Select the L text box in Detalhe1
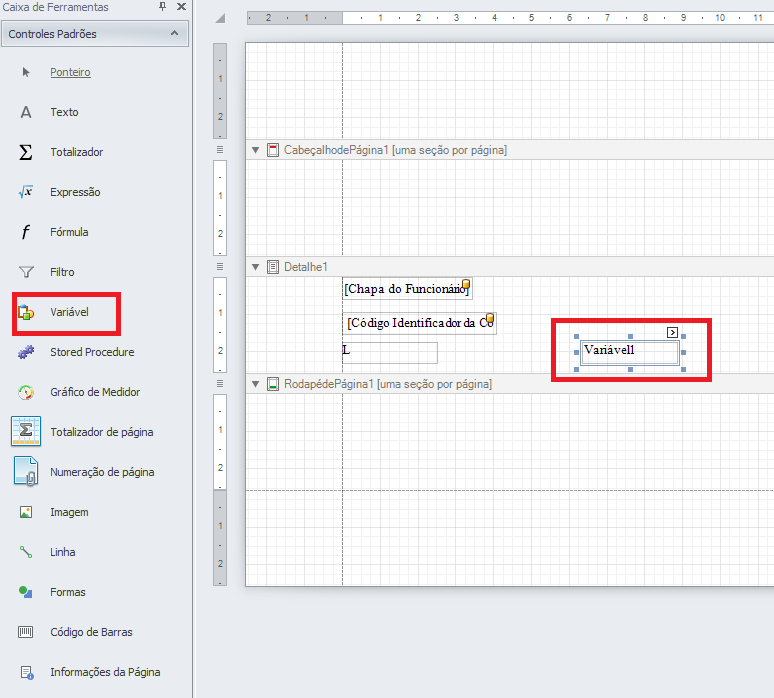The width and height of the screenshot is (774, 698). tap(390, 353)
